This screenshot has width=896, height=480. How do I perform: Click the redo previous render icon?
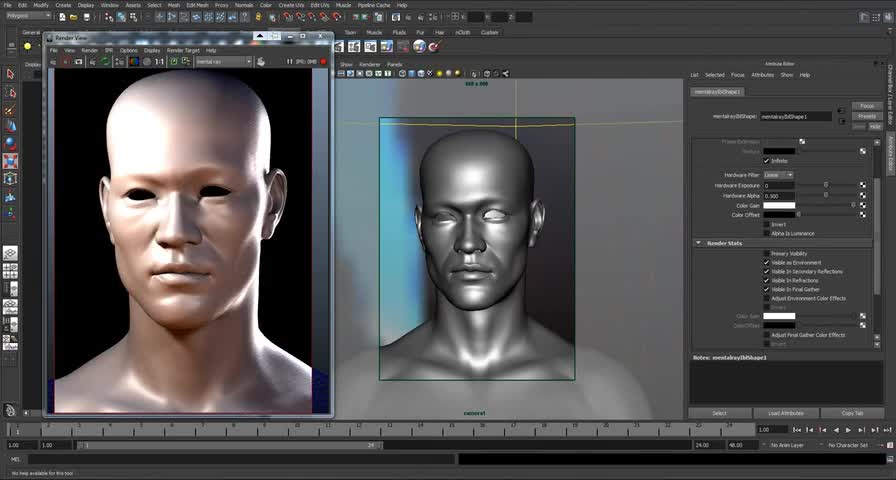[x=54, y=61]
